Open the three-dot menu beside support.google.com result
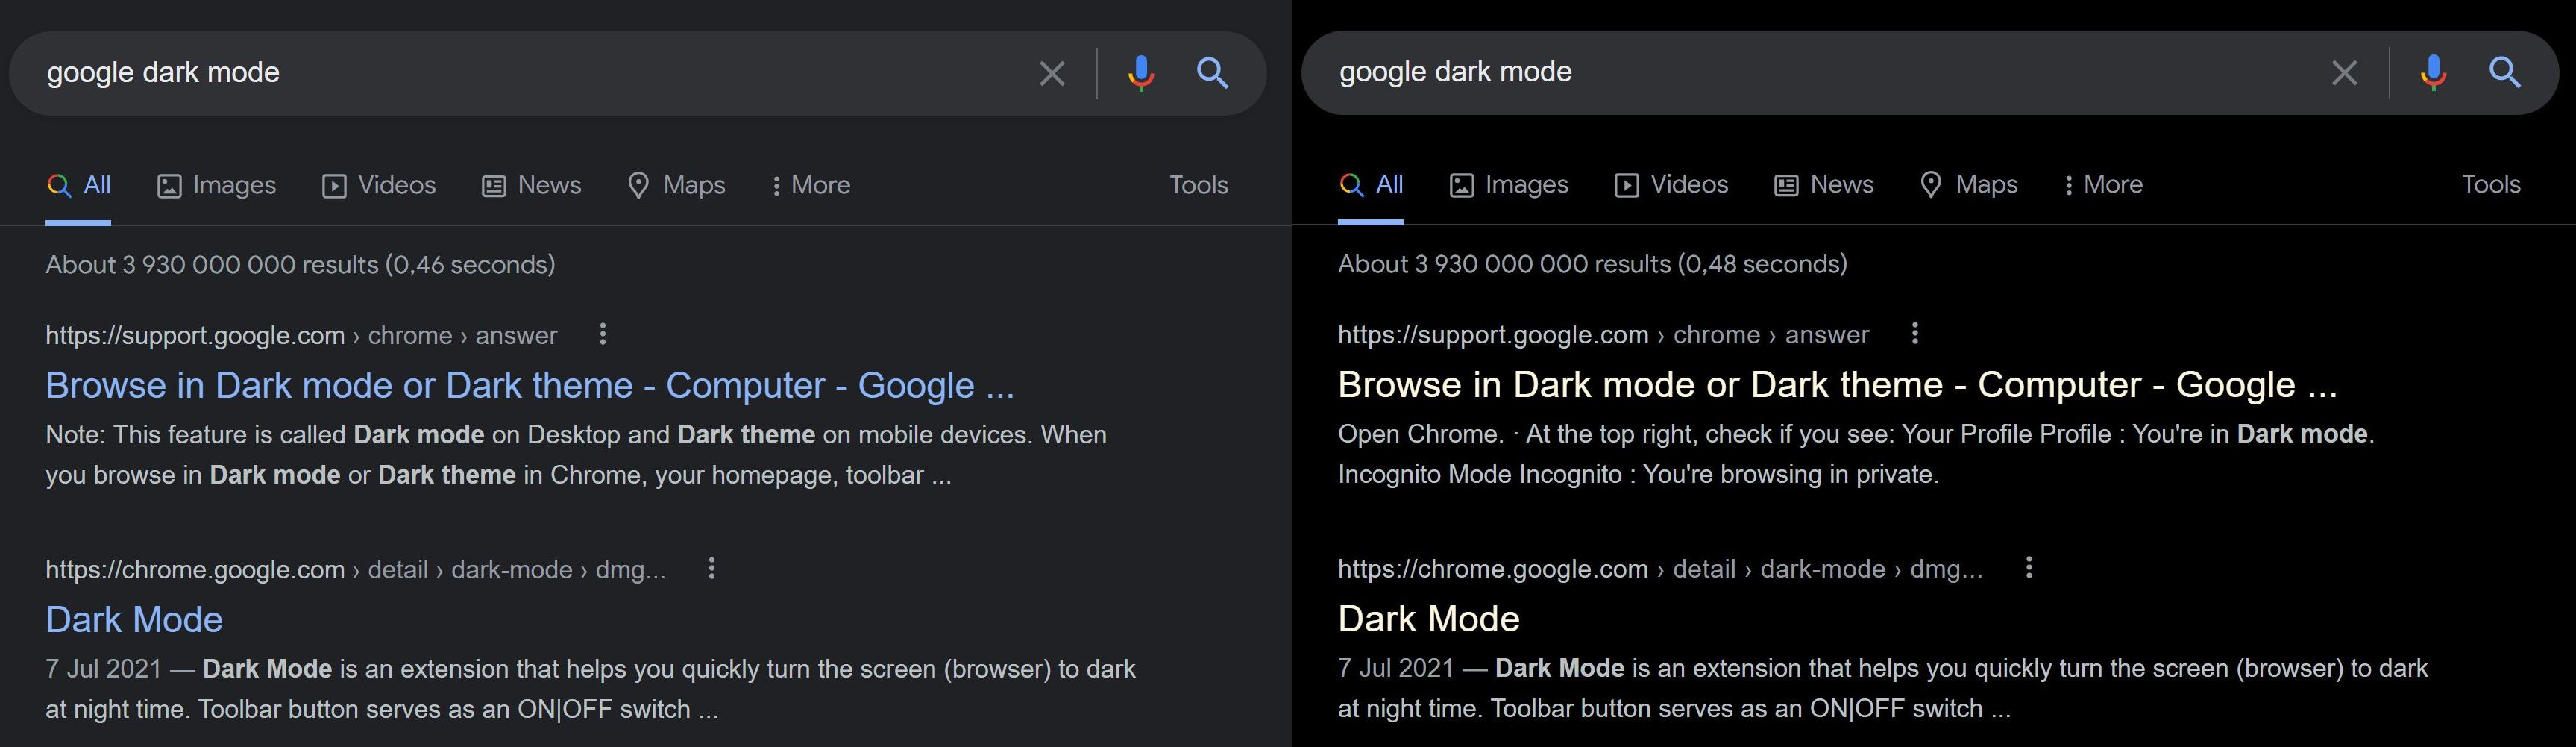Viewport: 2576px width, 747px height. (603, 335)
